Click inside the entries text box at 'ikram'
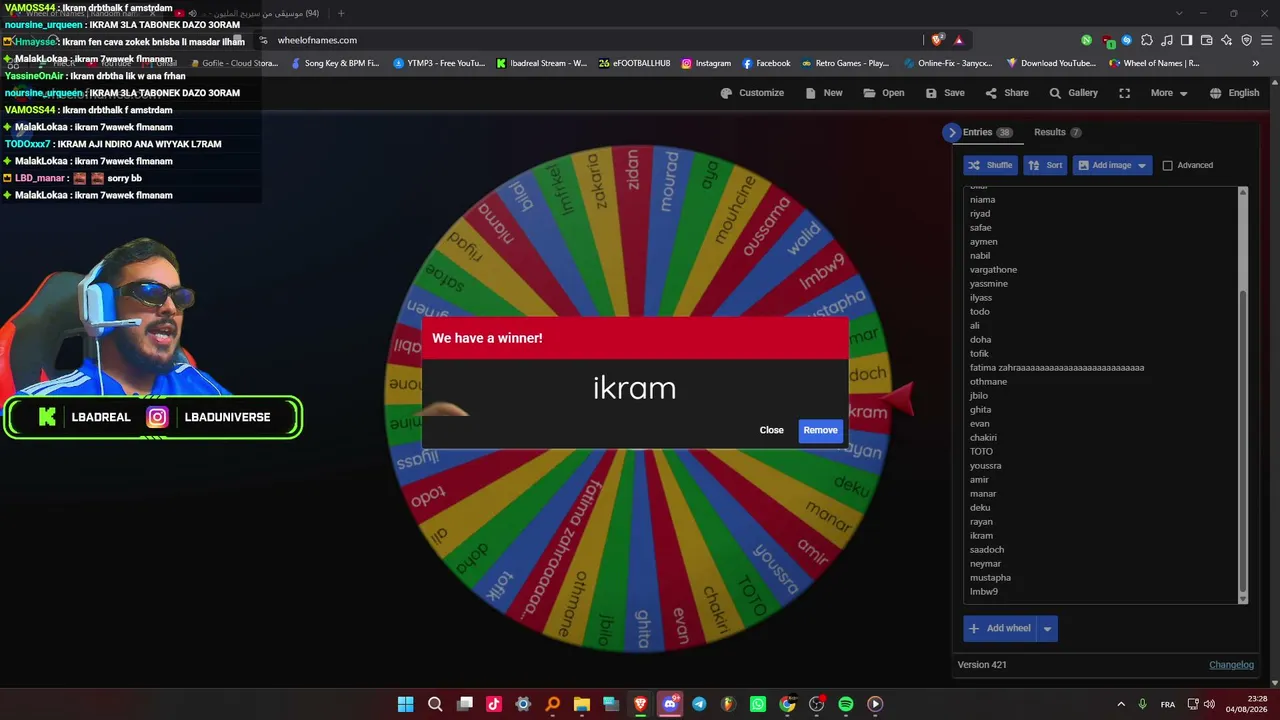Viewport: 1280px width, 720px height. tap(981, 535)
